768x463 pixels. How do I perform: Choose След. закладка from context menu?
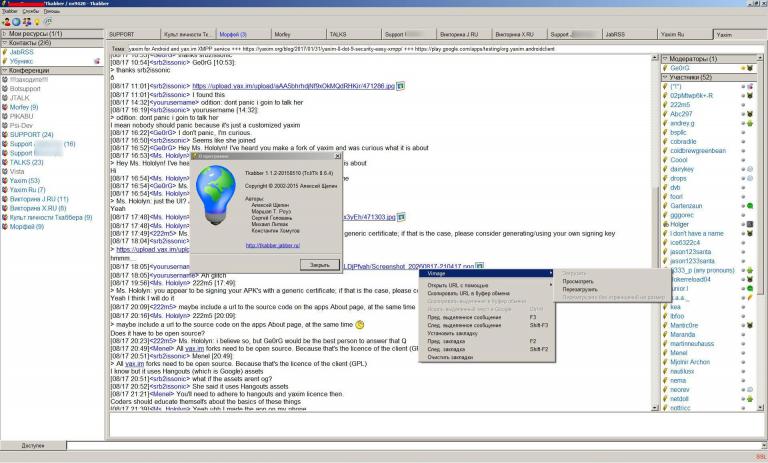coord(487,349)
